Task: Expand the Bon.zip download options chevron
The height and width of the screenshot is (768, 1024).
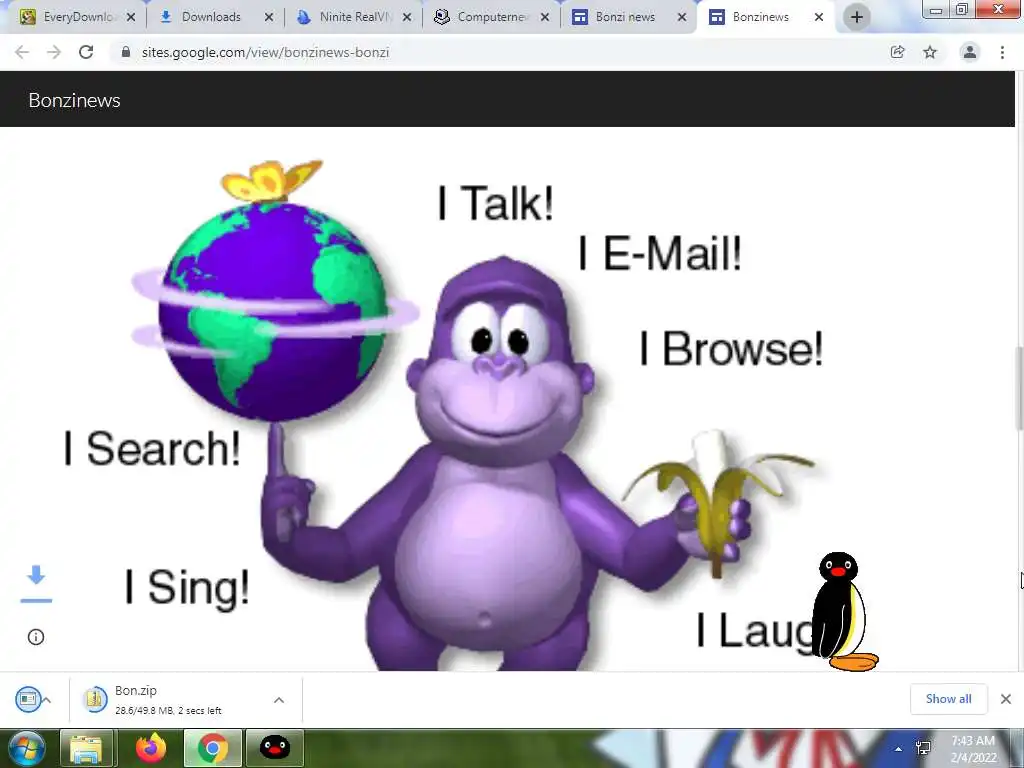Action: pyautogui.click(x=279, y=700)
